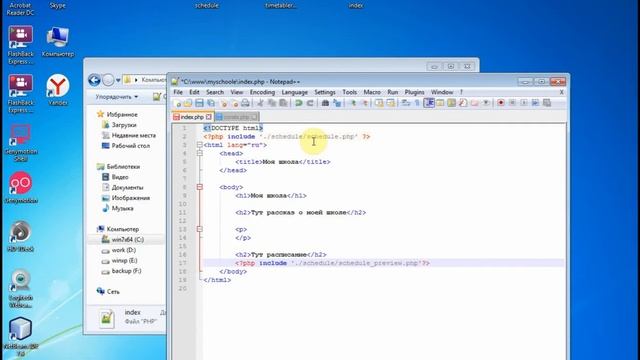The height and width of the screenshot is (360, 640).
Task: Click the index file thumbnail in details pane
Action: 107,318
